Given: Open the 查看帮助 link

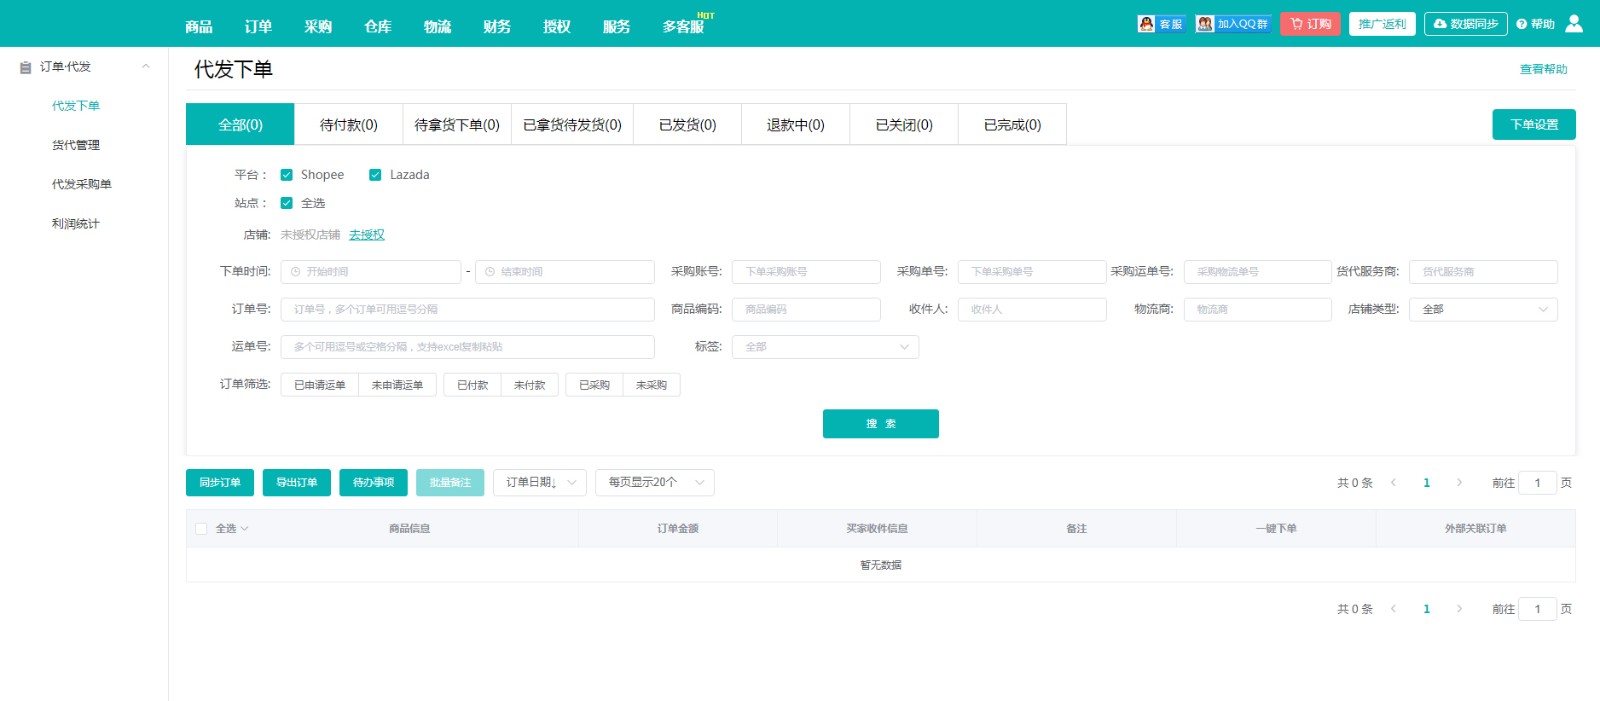Looking at the screenshot, I should click(x=1544, y=69).
